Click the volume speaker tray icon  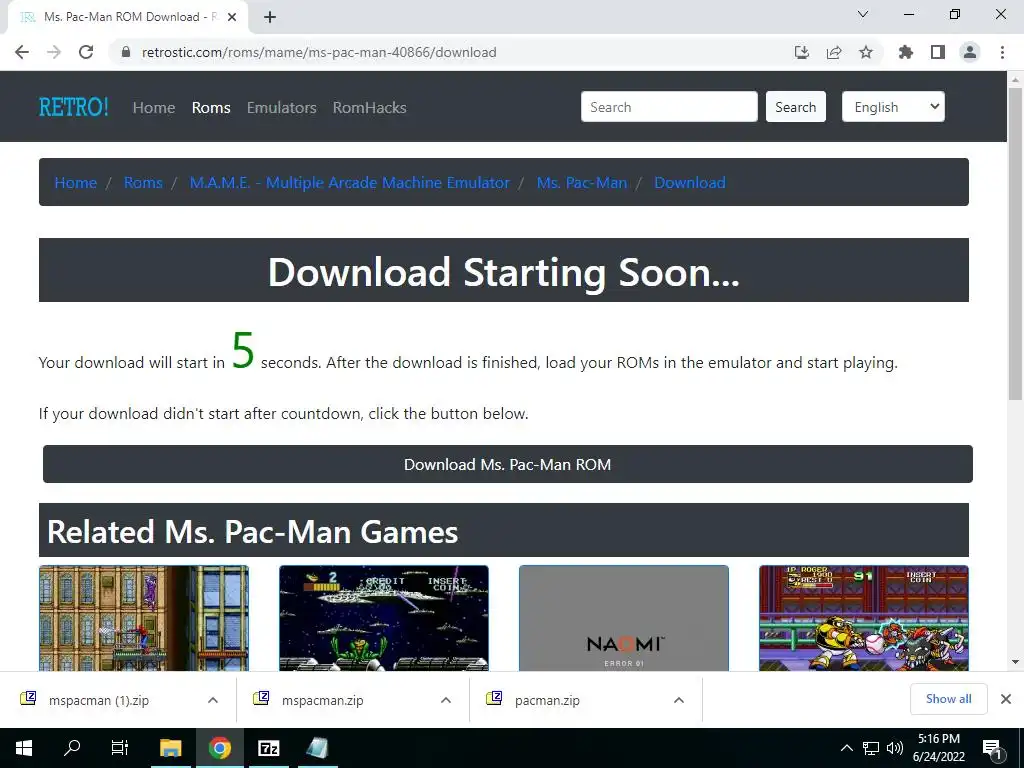tap(895, 748)
